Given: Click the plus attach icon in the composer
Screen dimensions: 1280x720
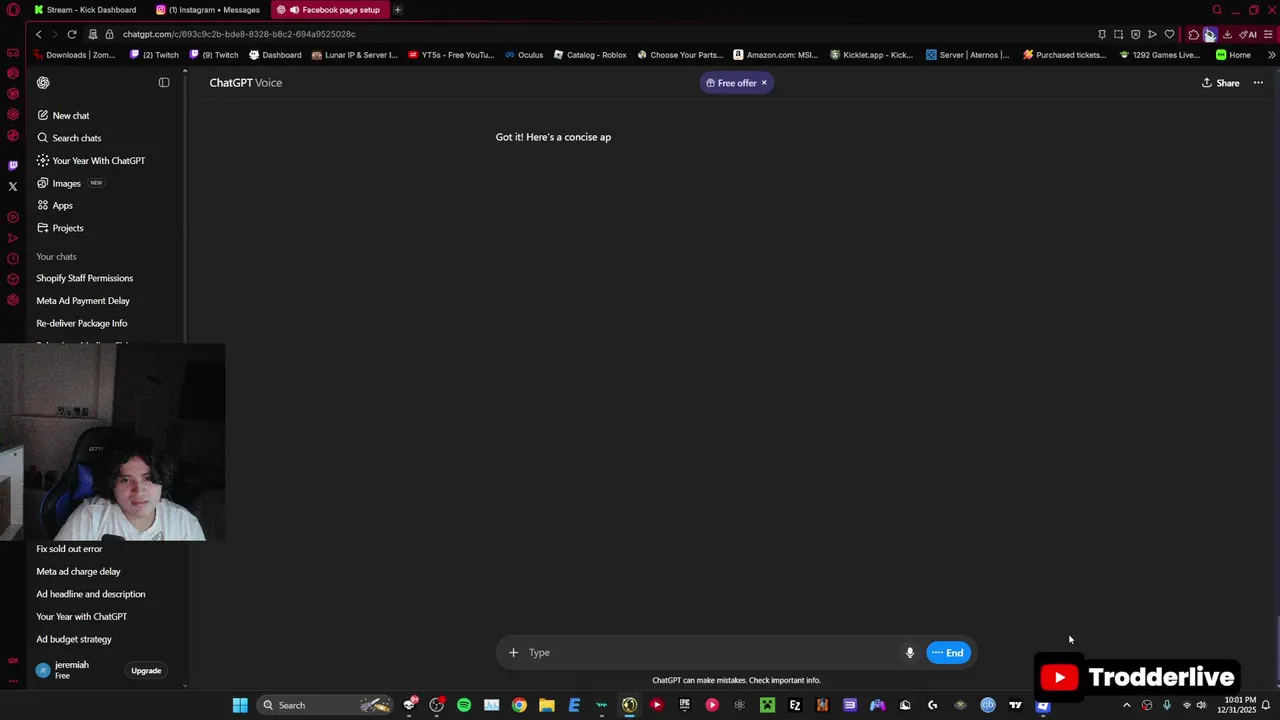Looking at the screenshot, I should point(514,653).
